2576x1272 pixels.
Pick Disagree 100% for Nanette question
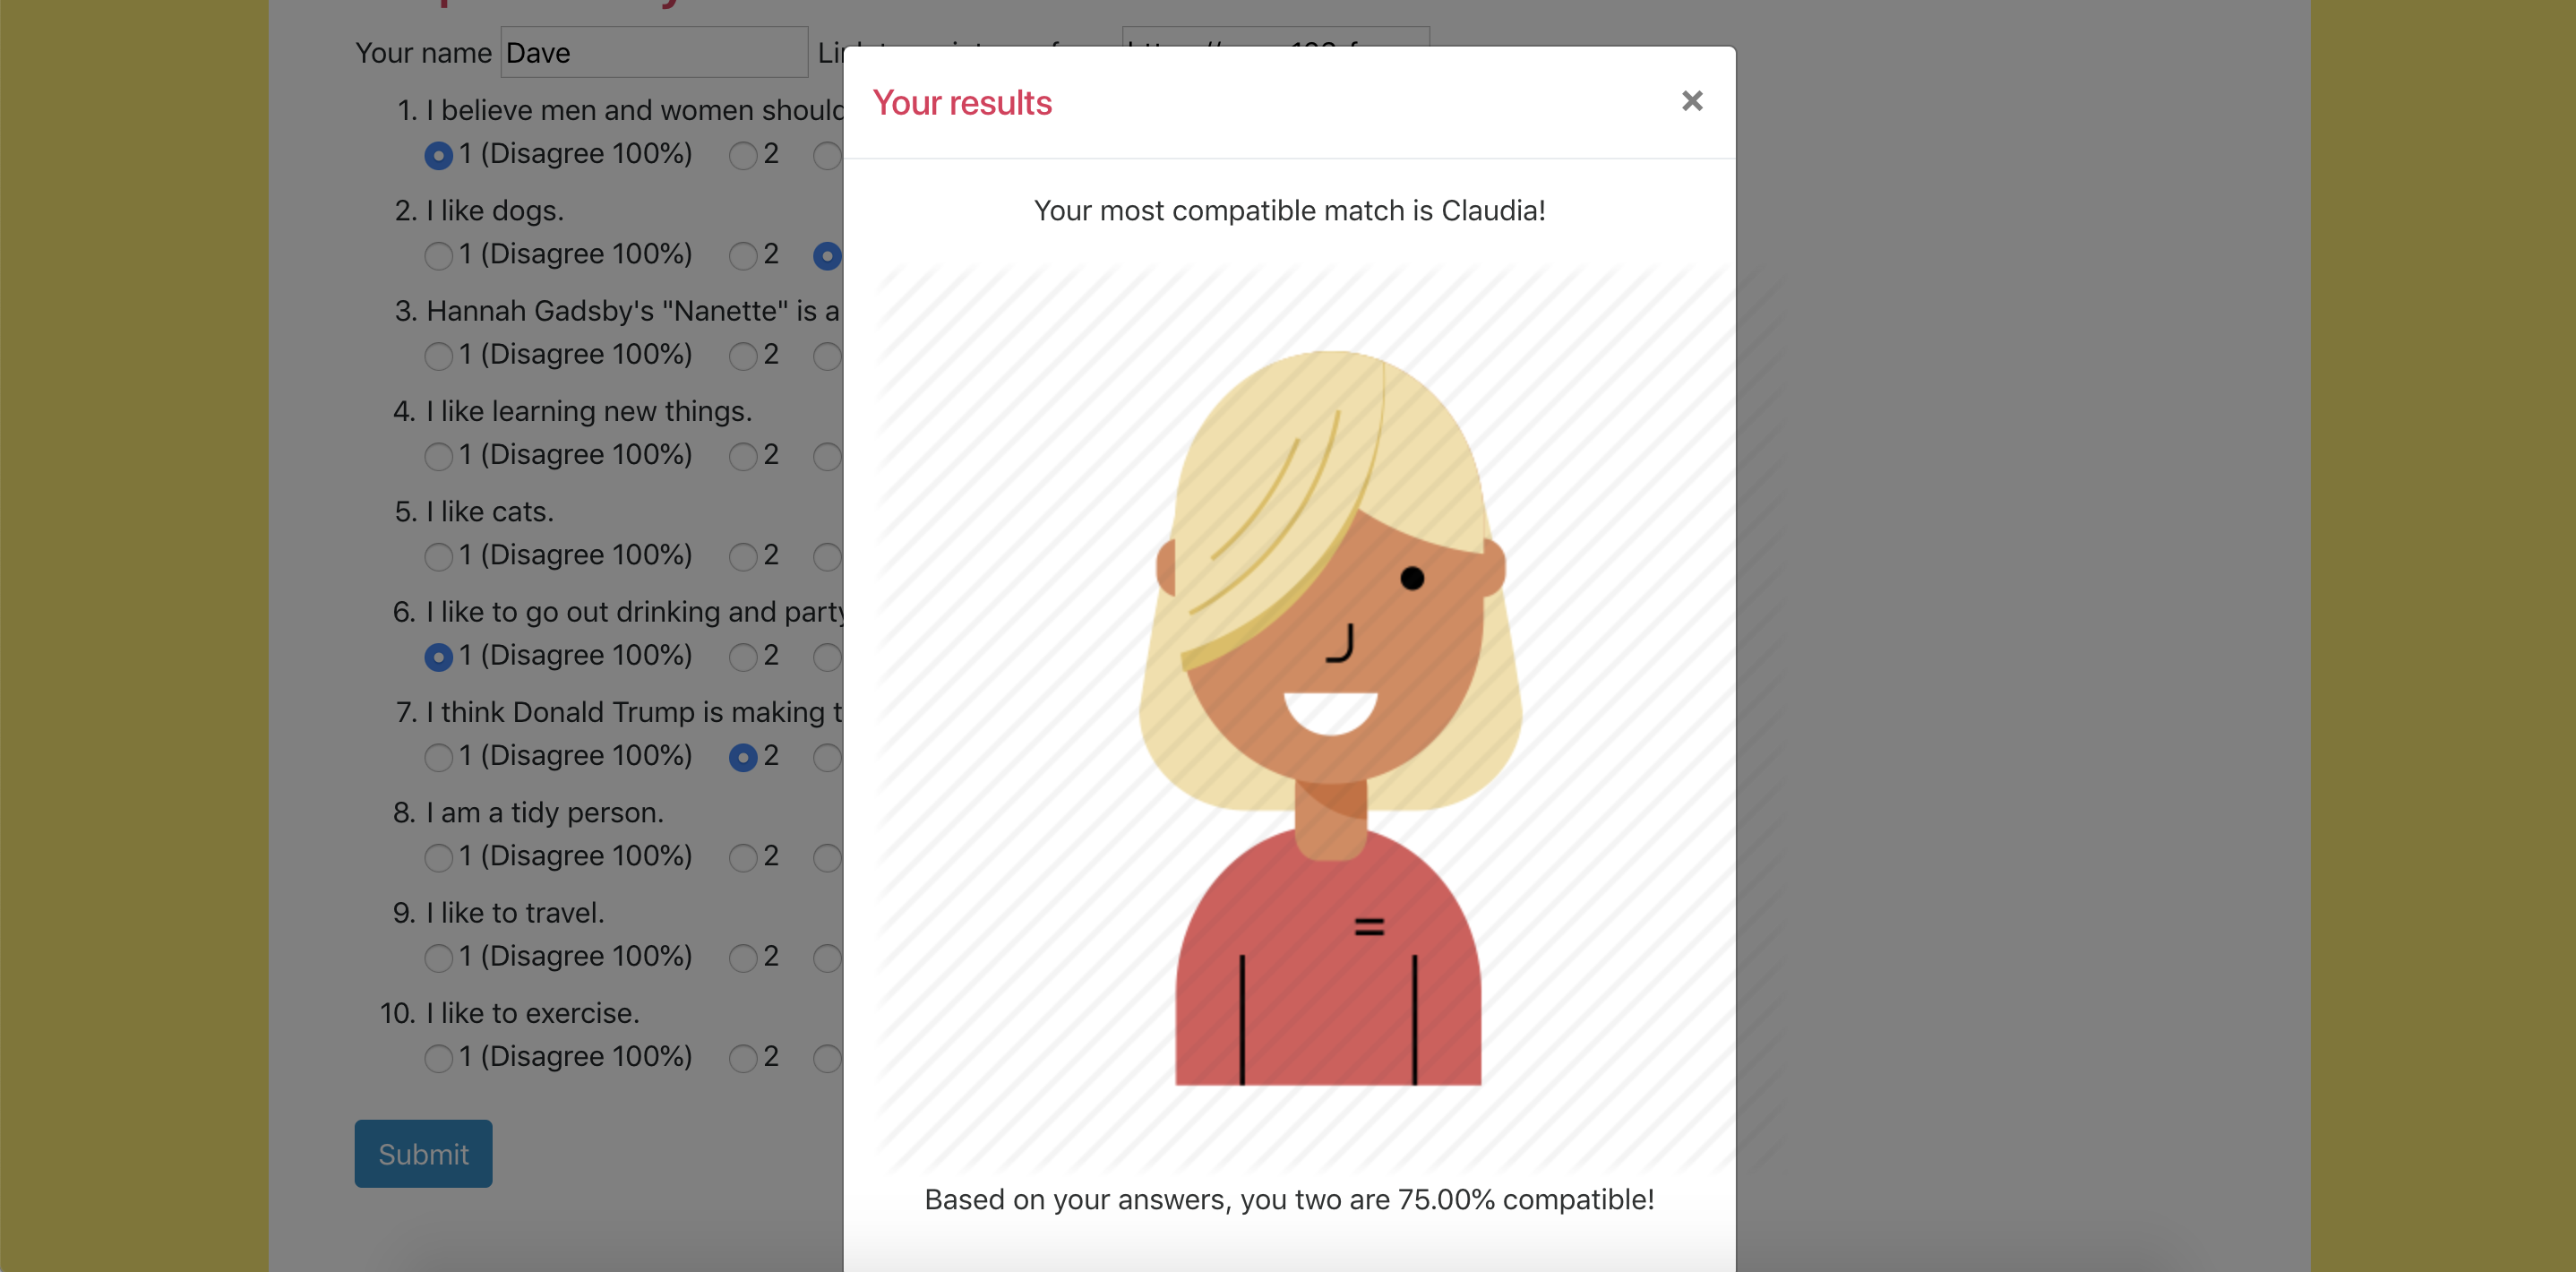[x=438, y=356]
